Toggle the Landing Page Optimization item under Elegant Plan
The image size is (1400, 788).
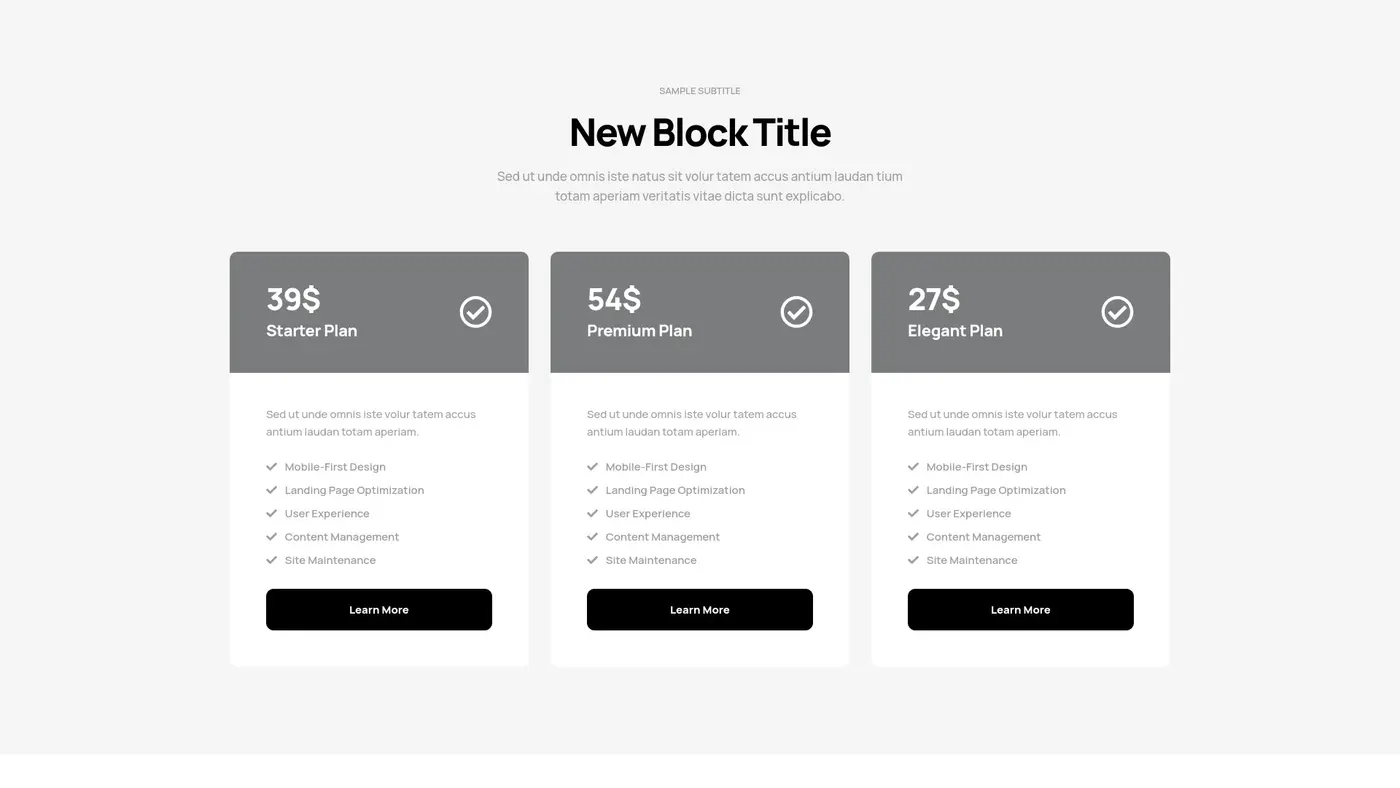tap(995, 490)
